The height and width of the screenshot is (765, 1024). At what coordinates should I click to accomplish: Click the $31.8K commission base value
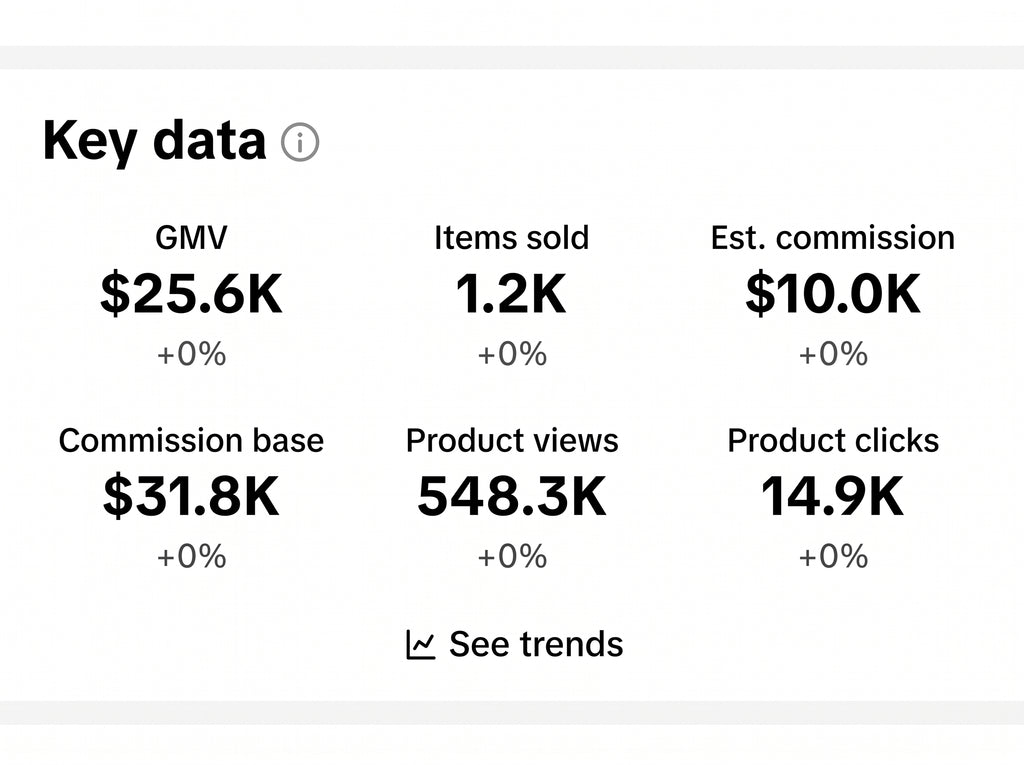coord(191,496)
